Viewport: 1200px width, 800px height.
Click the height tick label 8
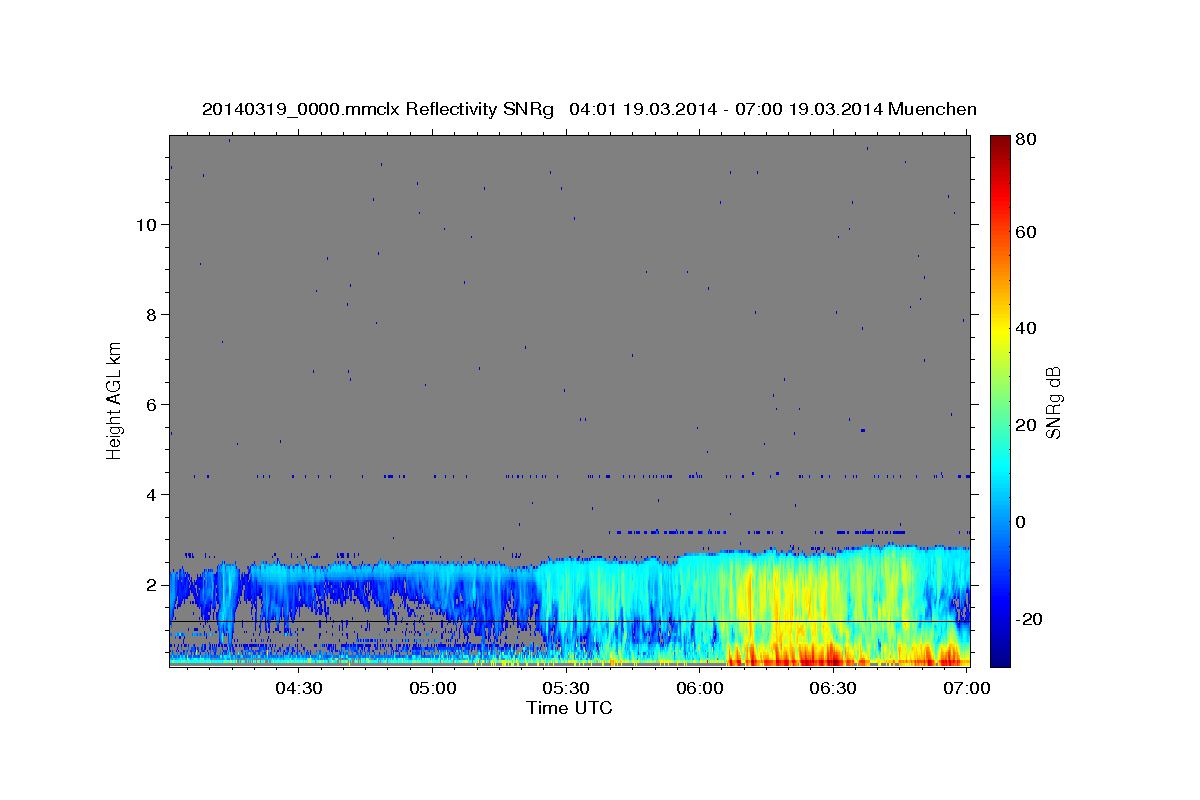tap(152, 315)
